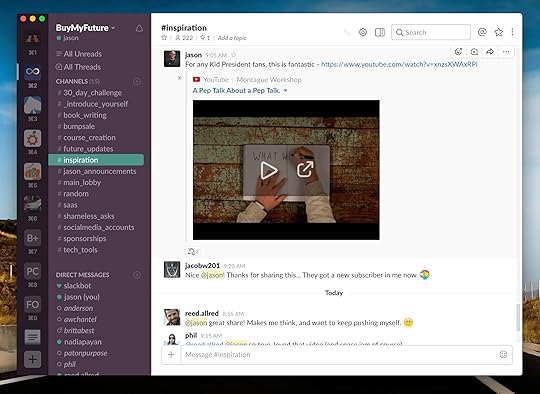Screen dimensions: 540x394
Task: View pinned items count in header
Action: coord(205,38)
